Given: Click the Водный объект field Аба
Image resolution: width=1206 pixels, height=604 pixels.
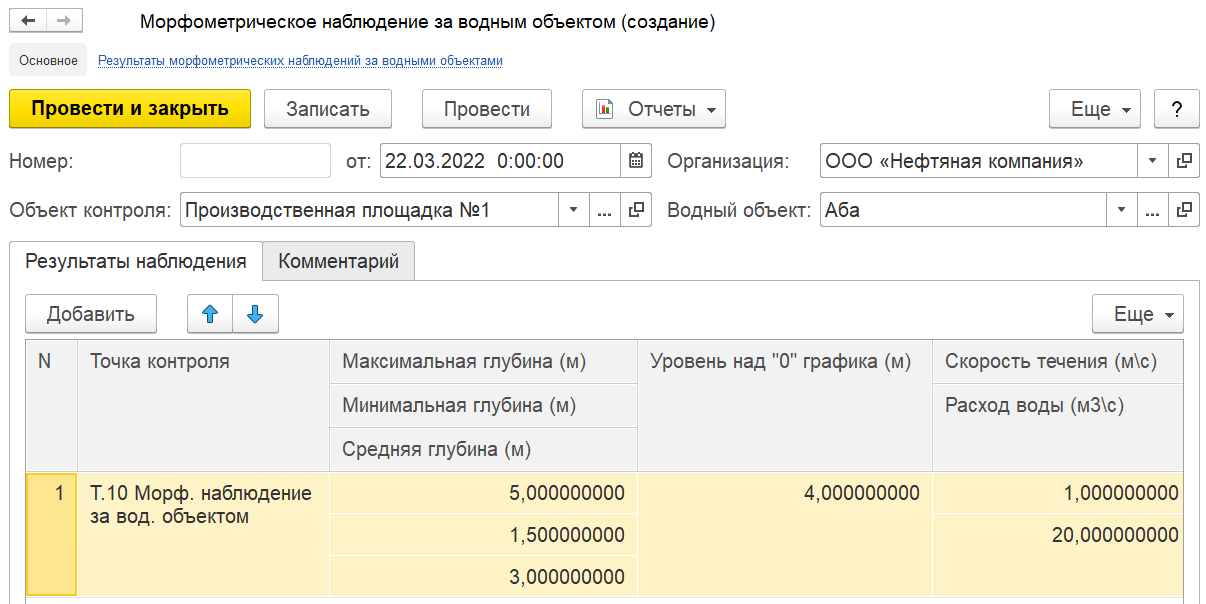Looking at the screenshot, I should 963,211.
